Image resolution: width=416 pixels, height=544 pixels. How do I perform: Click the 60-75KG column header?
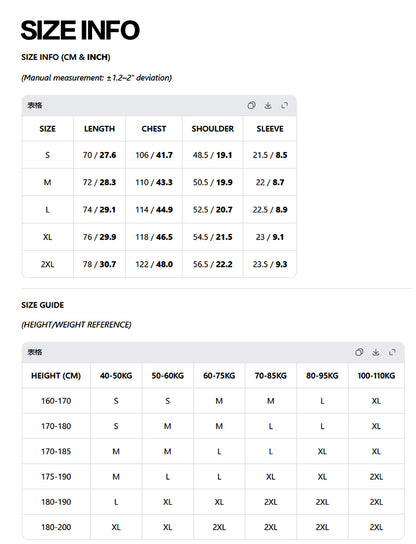(219, 376)
